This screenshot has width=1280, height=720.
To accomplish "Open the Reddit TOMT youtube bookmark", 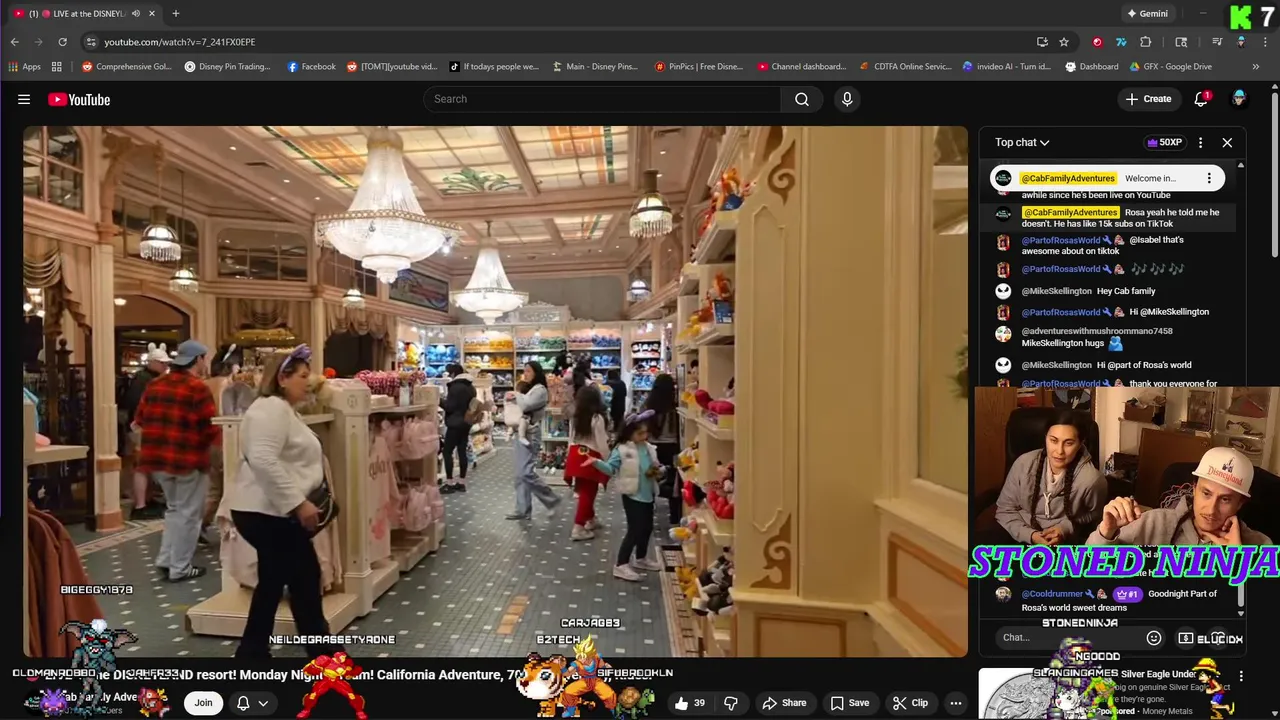I will [x=391, y=67].
